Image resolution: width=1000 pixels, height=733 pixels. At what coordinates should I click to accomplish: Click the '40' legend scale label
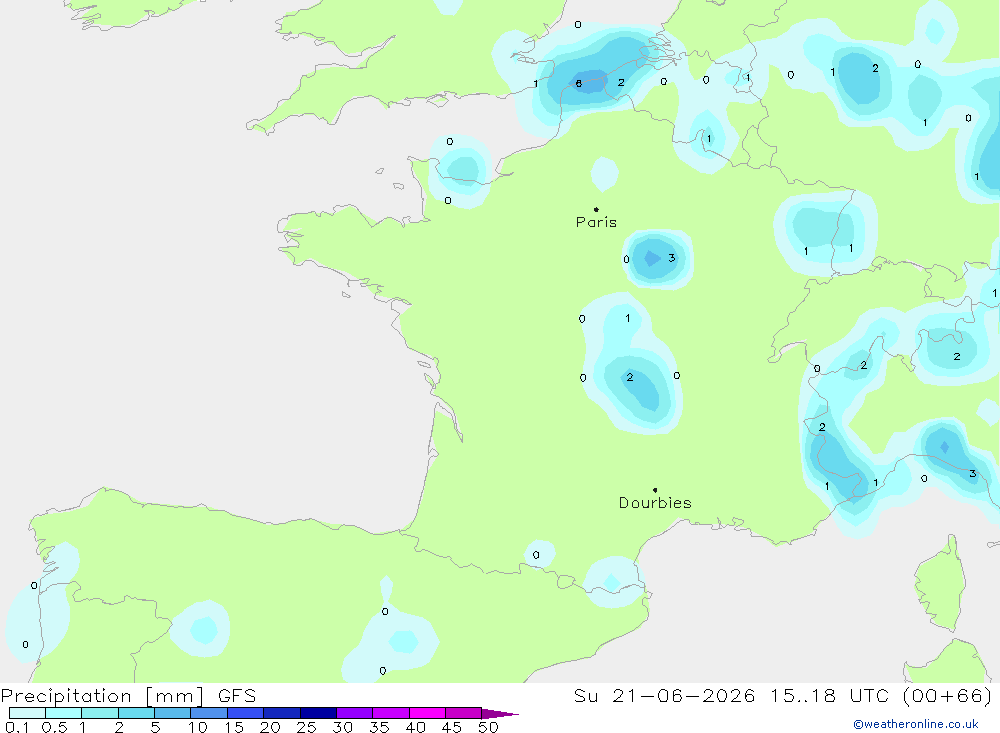(x=415, y=727)
